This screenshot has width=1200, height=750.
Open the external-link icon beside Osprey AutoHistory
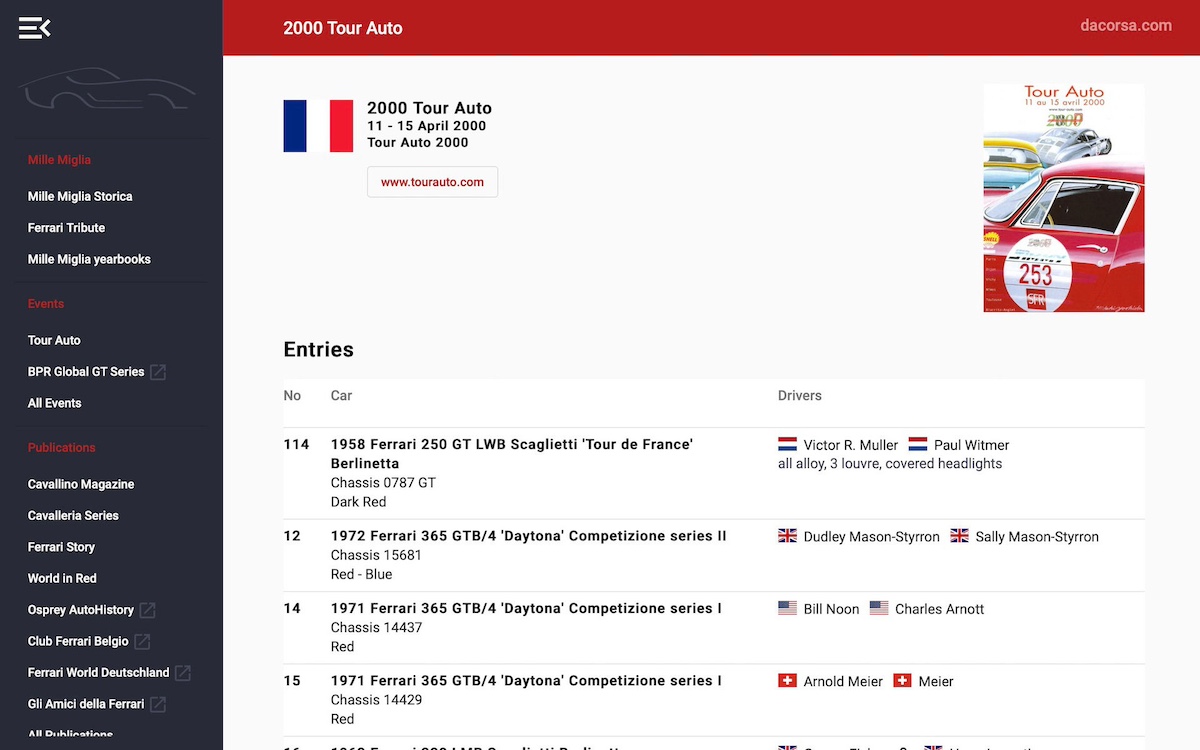tap(147, 610)
